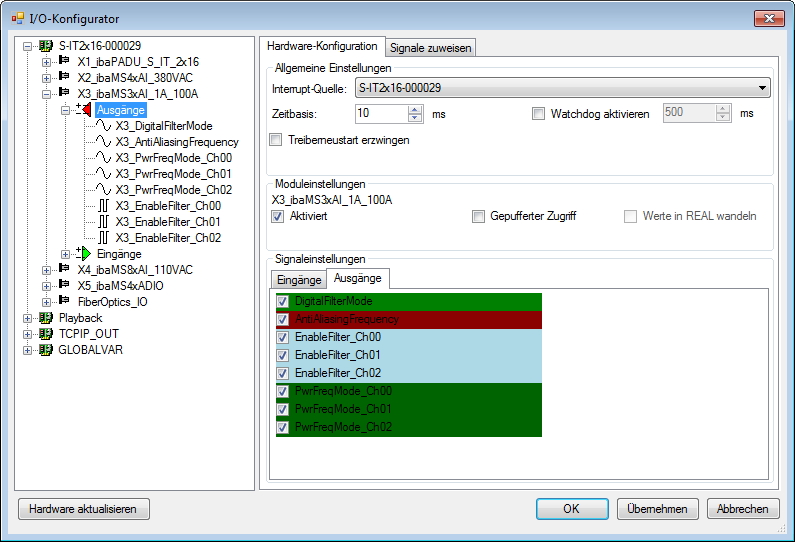
Task: Click the red Ausgänge arrow icon
Action: click(x=84, y=110)
